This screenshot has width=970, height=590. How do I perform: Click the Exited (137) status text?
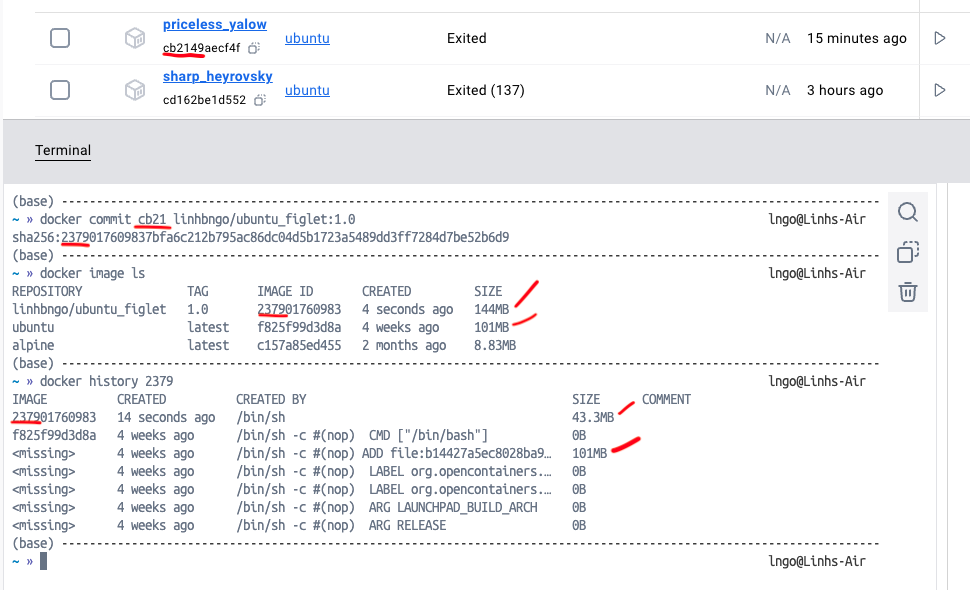485,90
